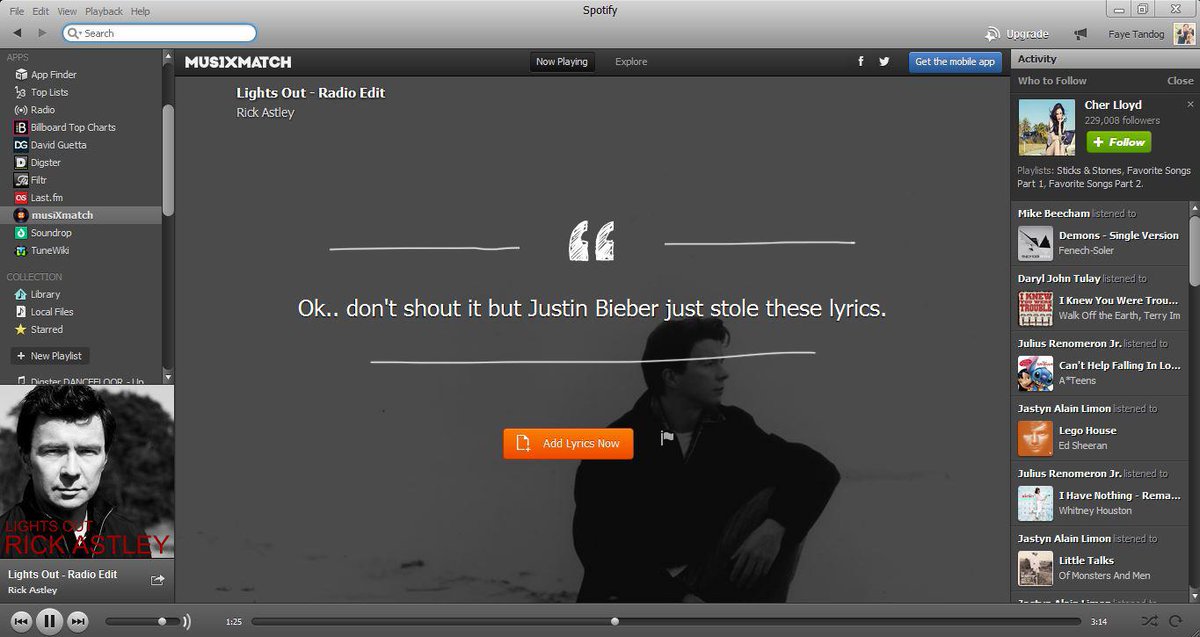The width and height of the screenshot is (1200, 637).
Task: Click the megaphone notifications icon
Action: (x=1080, y=33)
